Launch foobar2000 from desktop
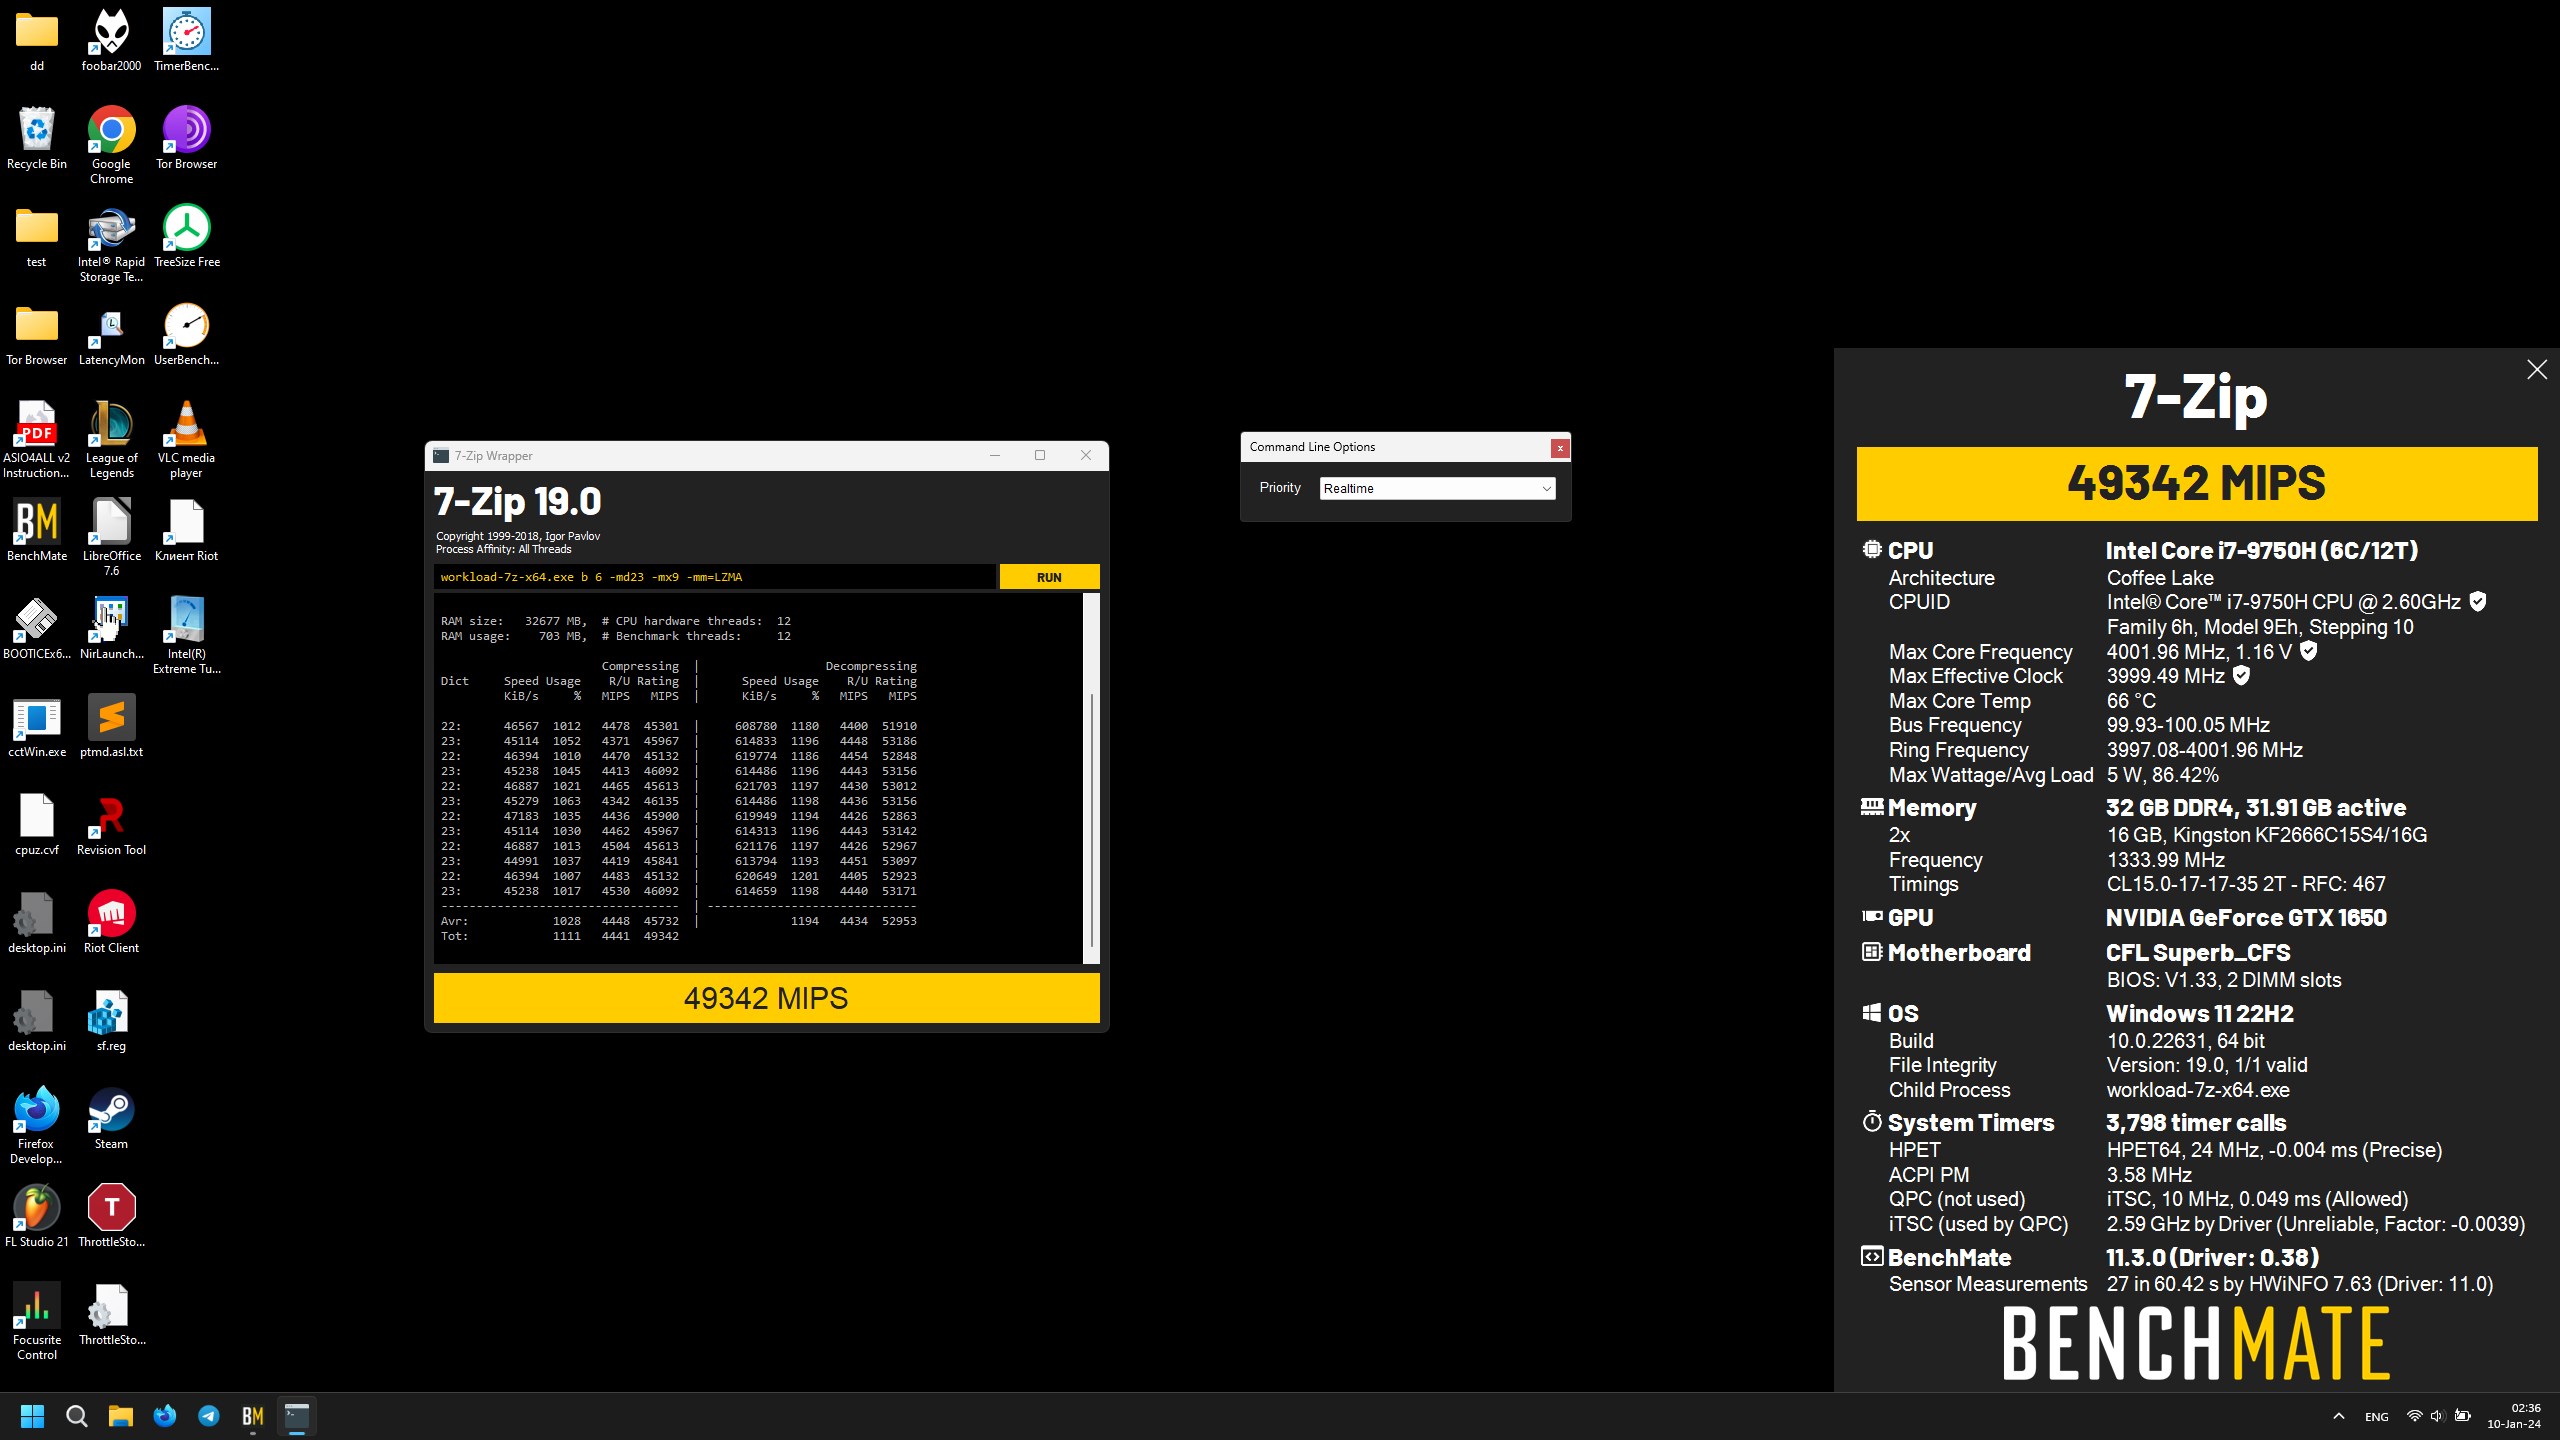This screenshot has height=1440, width=2560. (x=111, y=40)
